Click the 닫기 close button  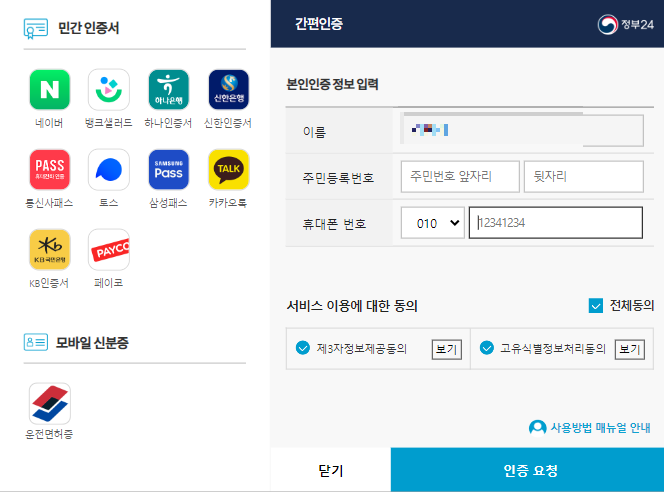click(x=331, y=470)
